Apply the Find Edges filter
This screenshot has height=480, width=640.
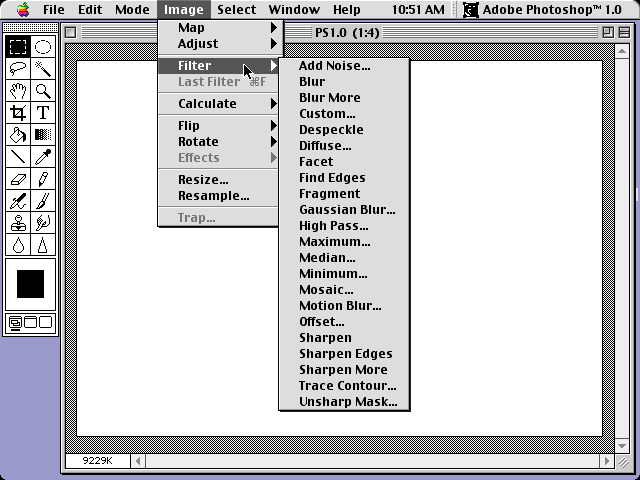pyautogui.click(x=344, y=178)
